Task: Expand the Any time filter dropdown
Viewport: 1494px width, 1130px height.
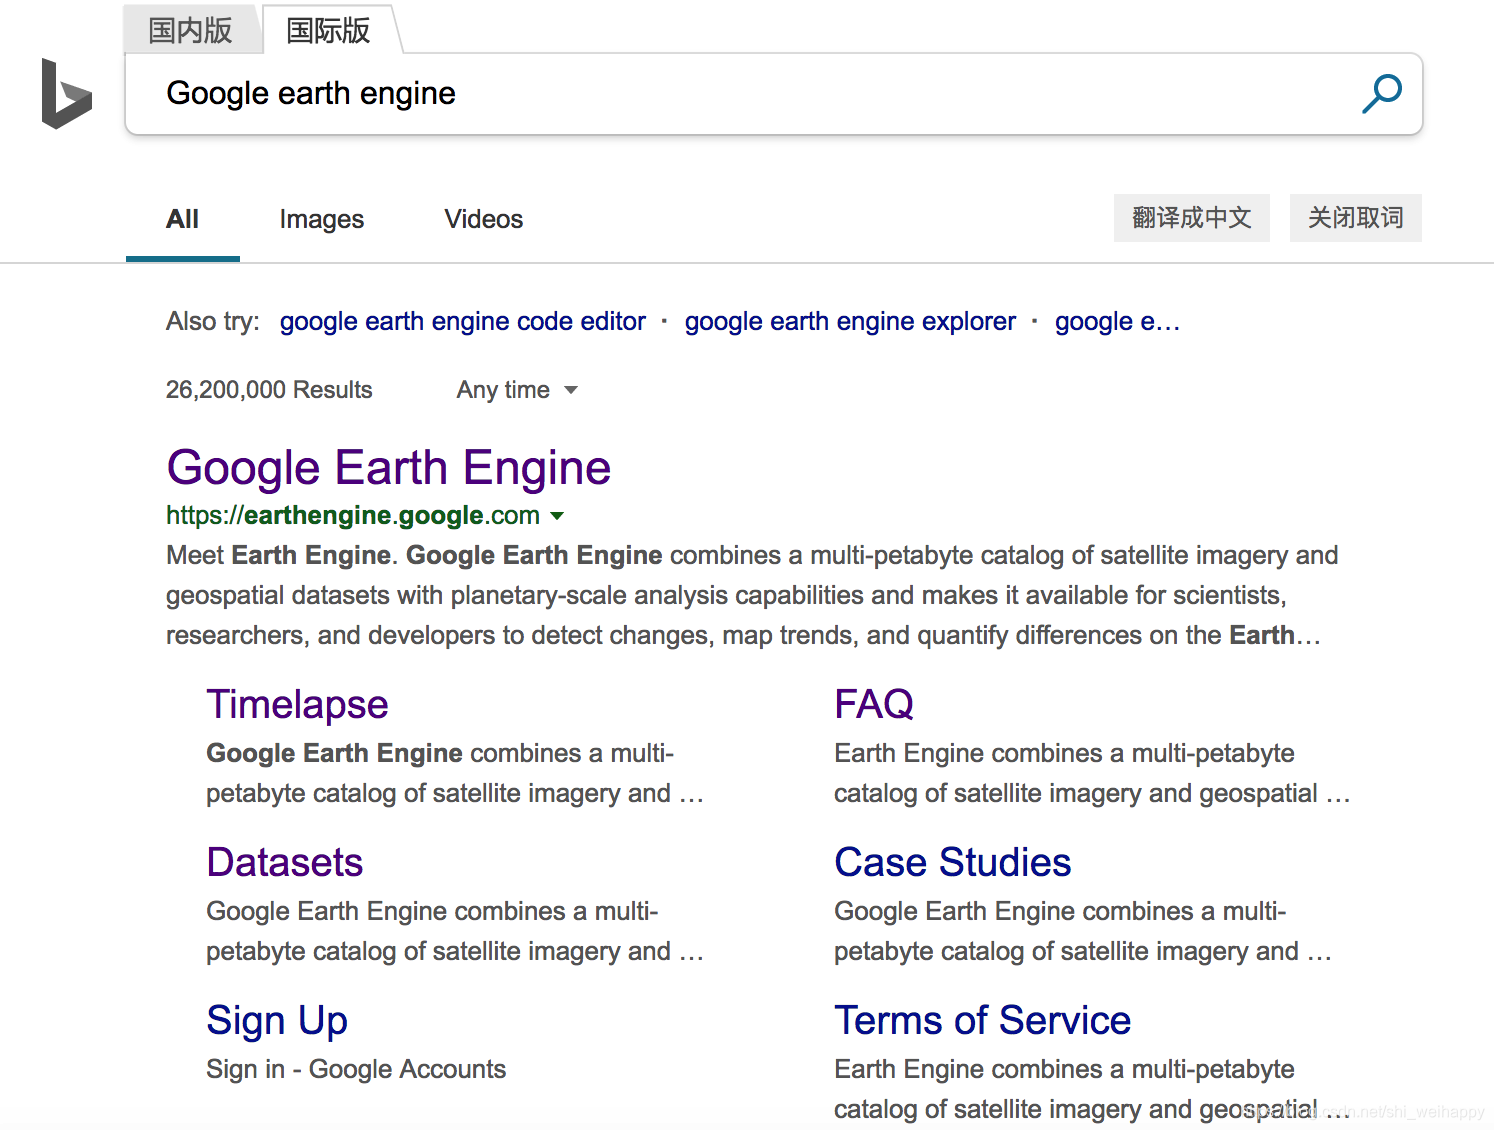Action: (517, 390)
